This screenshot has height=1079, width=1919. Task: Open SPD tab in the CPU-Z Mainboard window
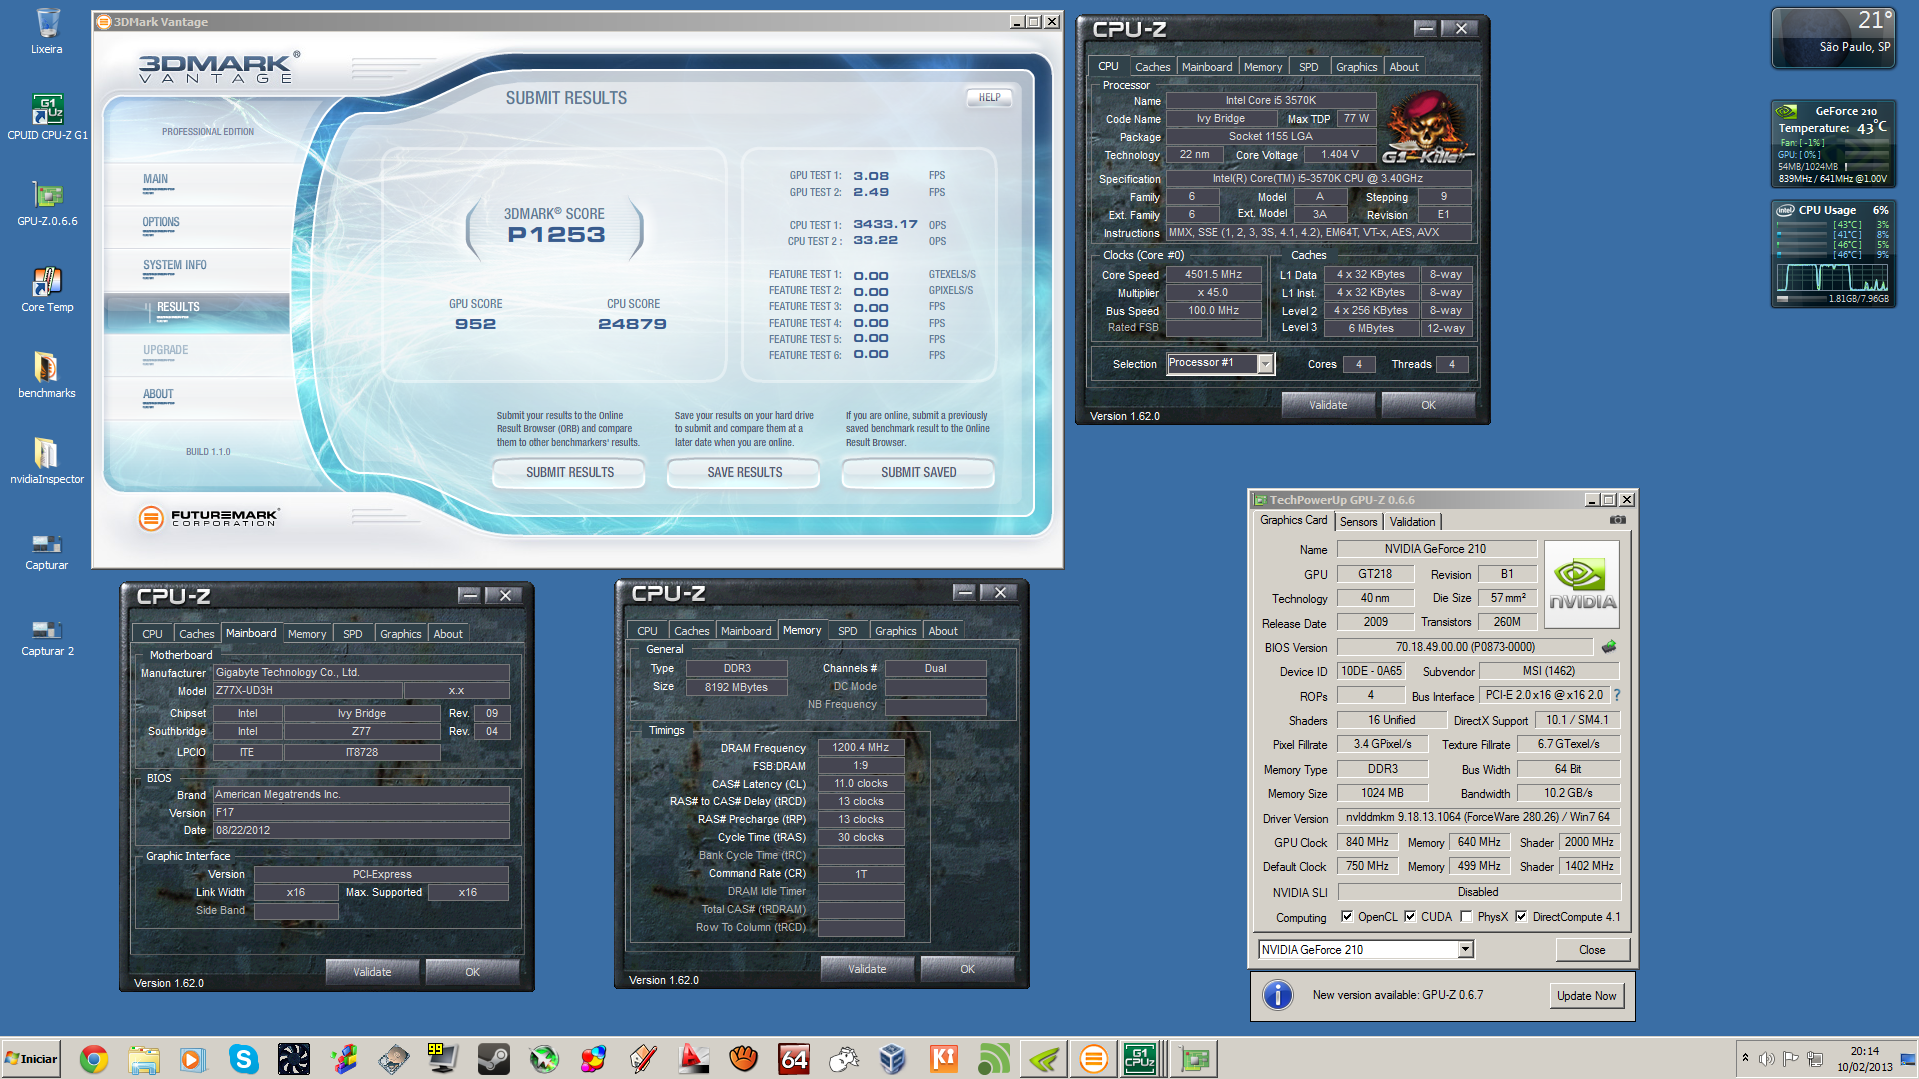pos(353,634)
